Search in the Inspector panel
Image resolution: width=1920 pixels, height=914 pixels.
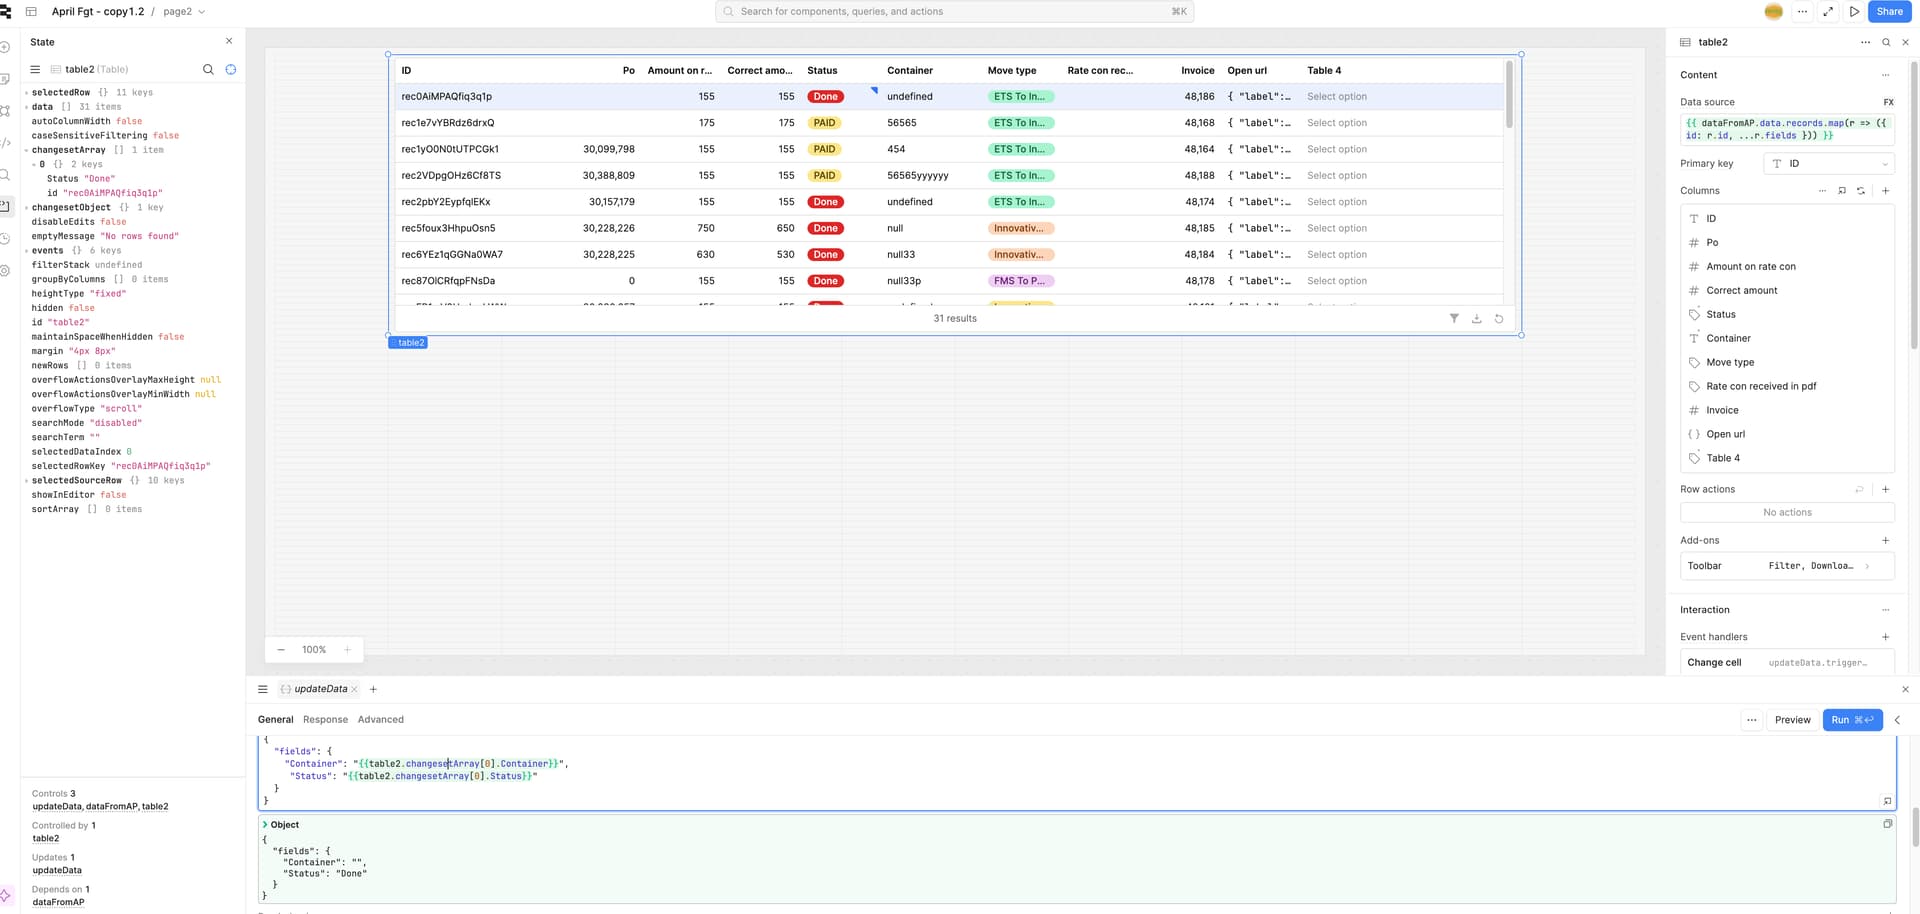tap(1886, 42)
